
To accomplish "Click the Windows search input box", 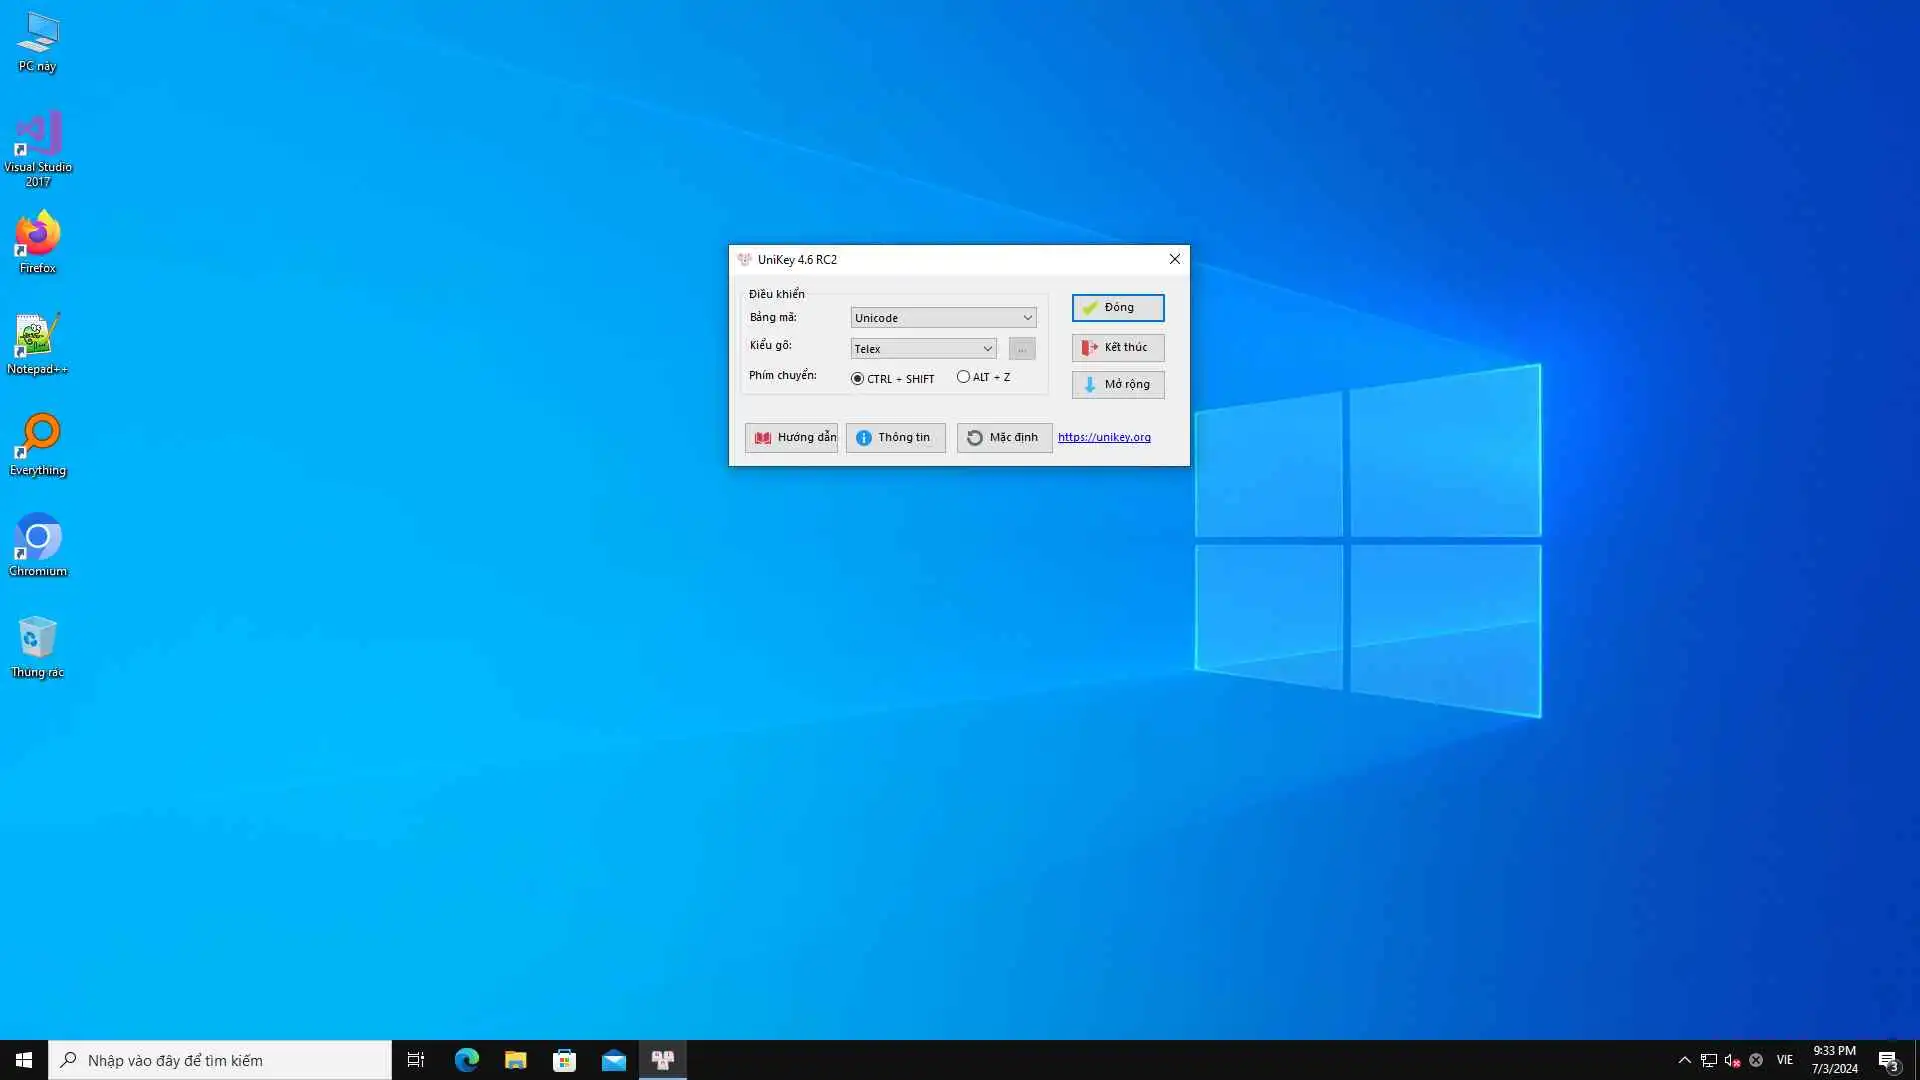I will tap(220, 1060).
